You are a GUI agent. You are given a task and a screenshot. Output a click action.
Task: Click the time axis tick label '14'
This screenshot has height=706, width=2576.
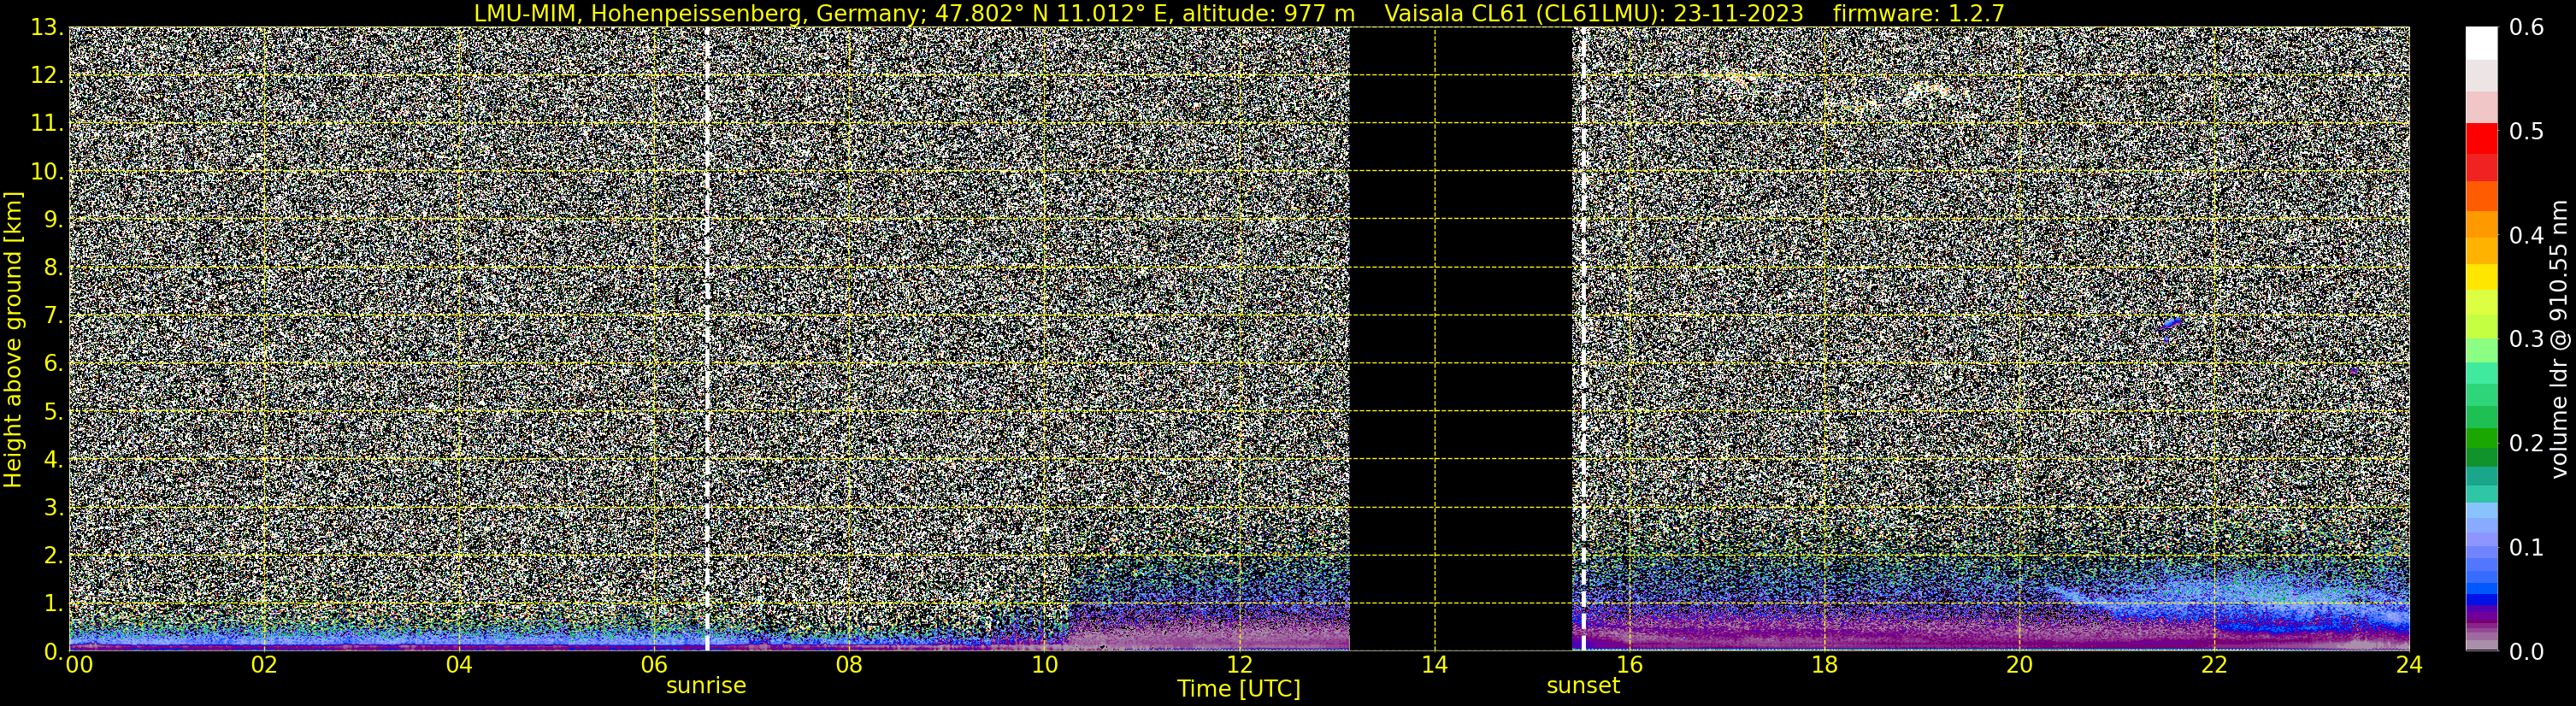click(x=1434, y=665)
